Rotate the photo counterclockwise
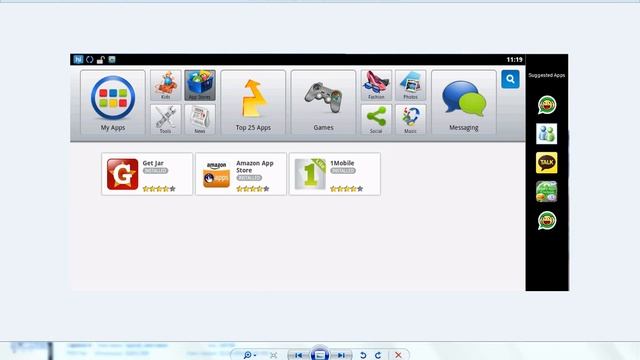Image resolution: width=640 pixels, height=360 pixels. pyautogui.click(x=363, y=355)
